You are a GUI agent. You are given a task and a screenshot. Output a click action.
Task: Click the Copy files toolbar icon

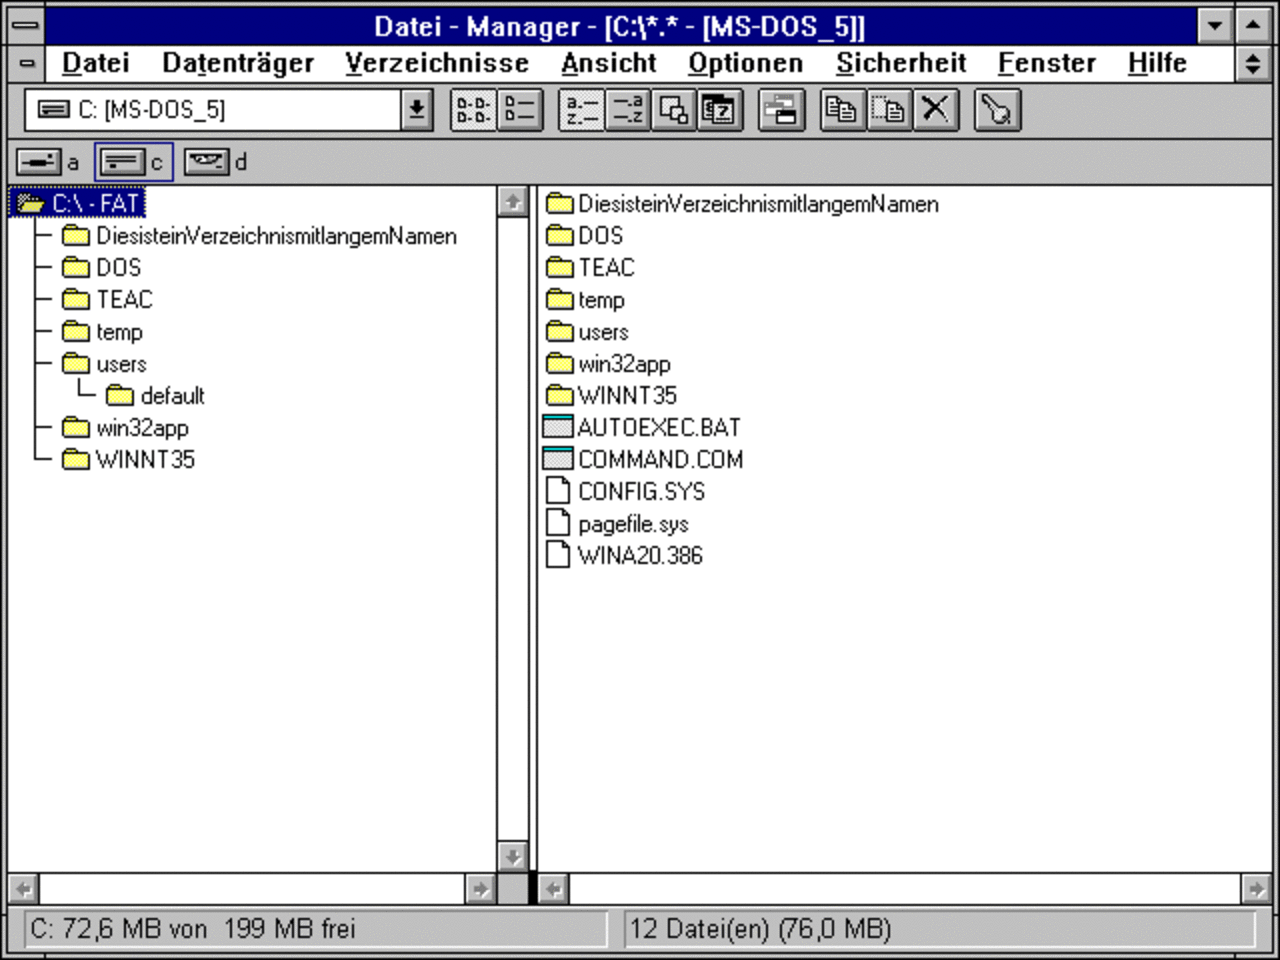coord(842,110)
